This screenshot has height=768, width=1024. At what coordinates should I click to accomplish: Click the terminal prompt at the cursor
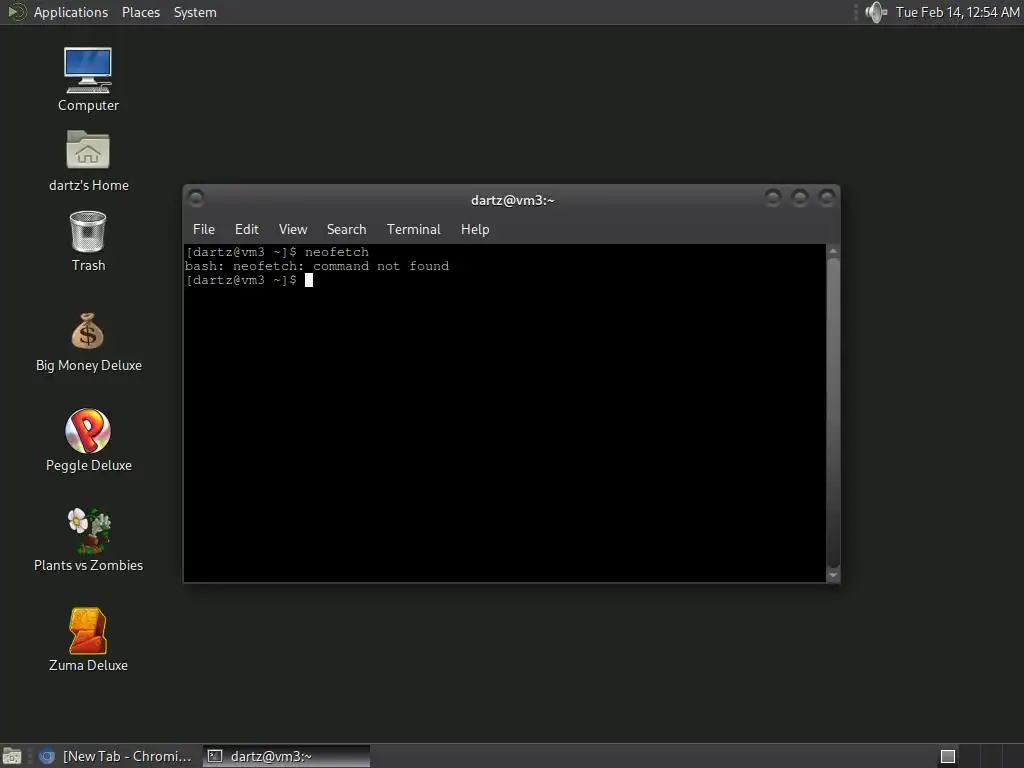[308, 280]
